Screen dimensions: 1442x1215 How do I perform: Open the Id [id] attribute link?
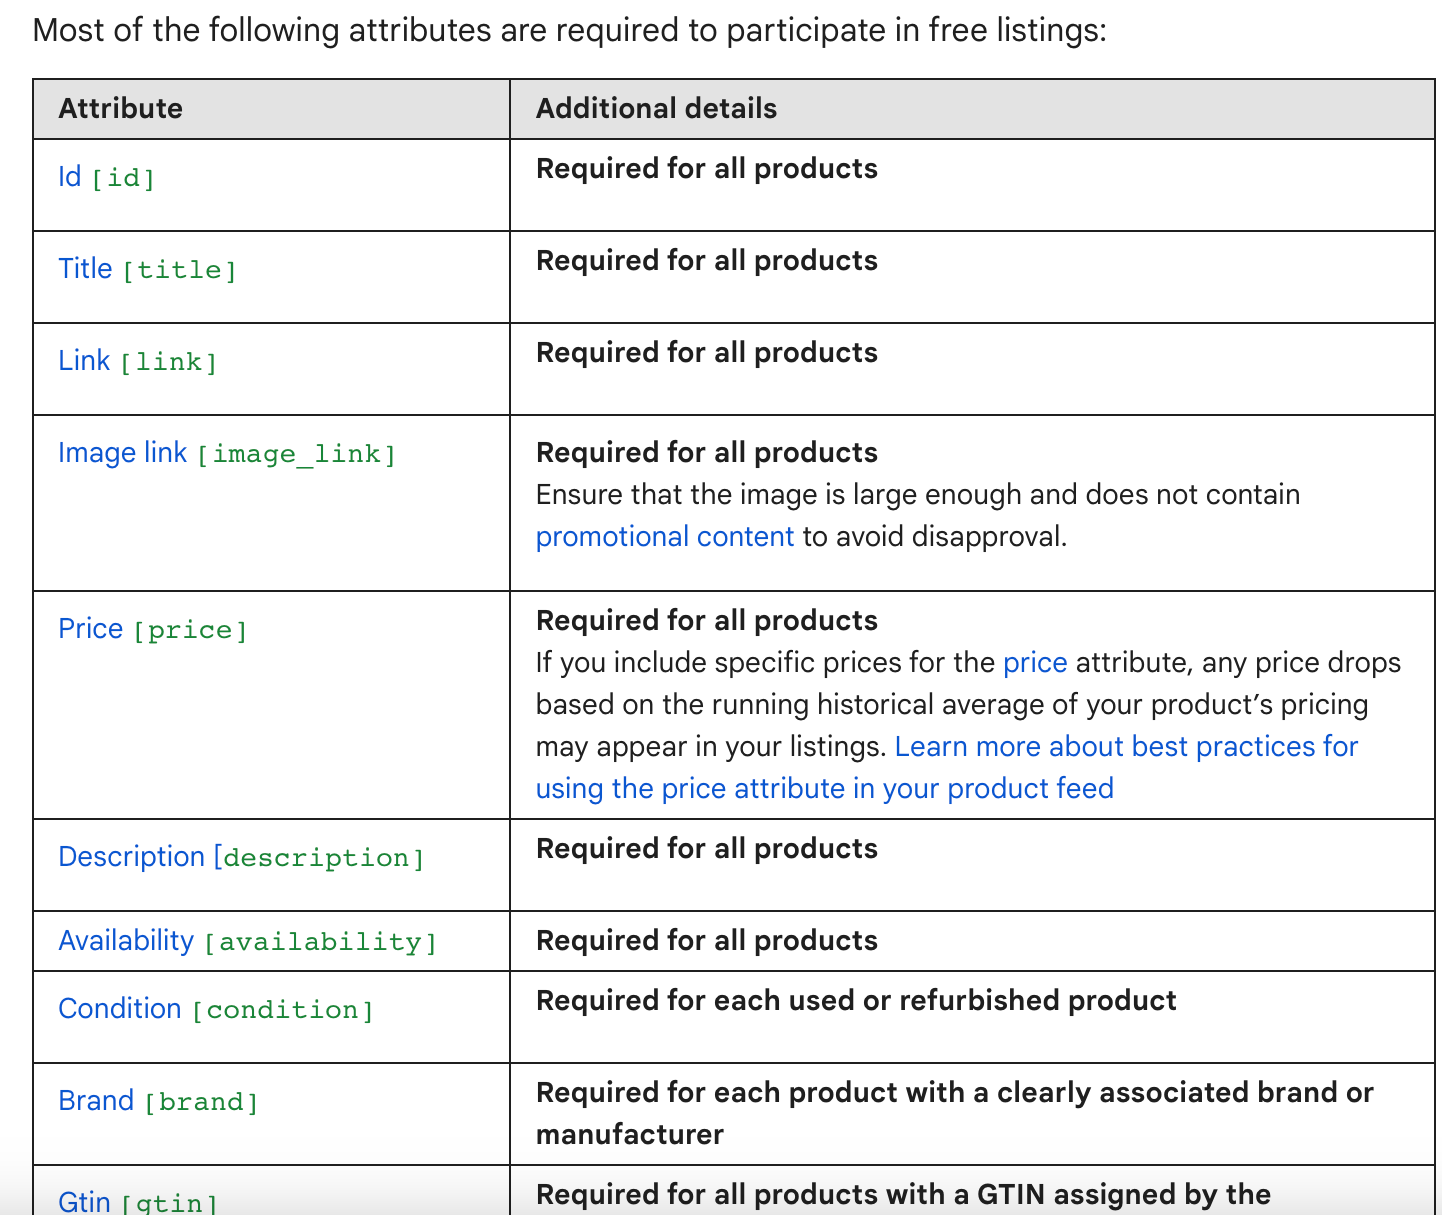point(106,177)
